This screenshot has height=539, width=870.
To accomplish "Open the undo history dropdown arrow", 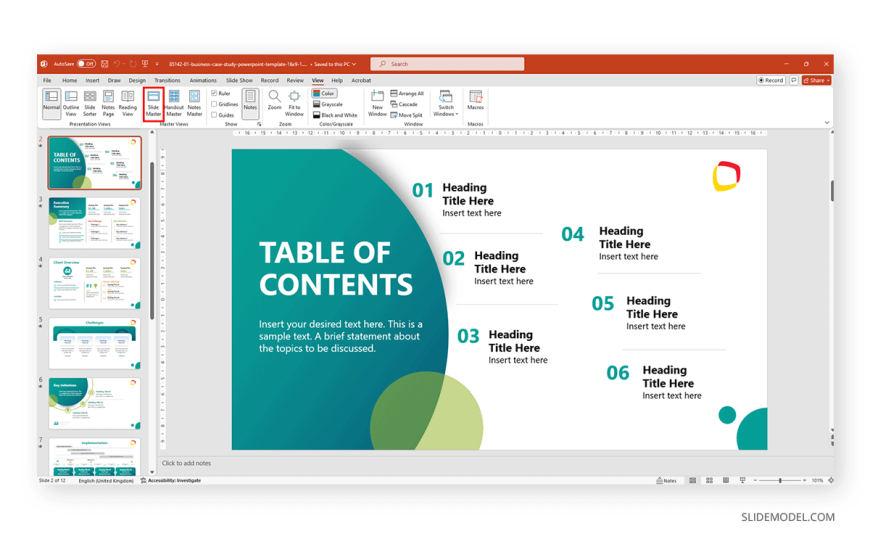I will [x=123, y=64].
